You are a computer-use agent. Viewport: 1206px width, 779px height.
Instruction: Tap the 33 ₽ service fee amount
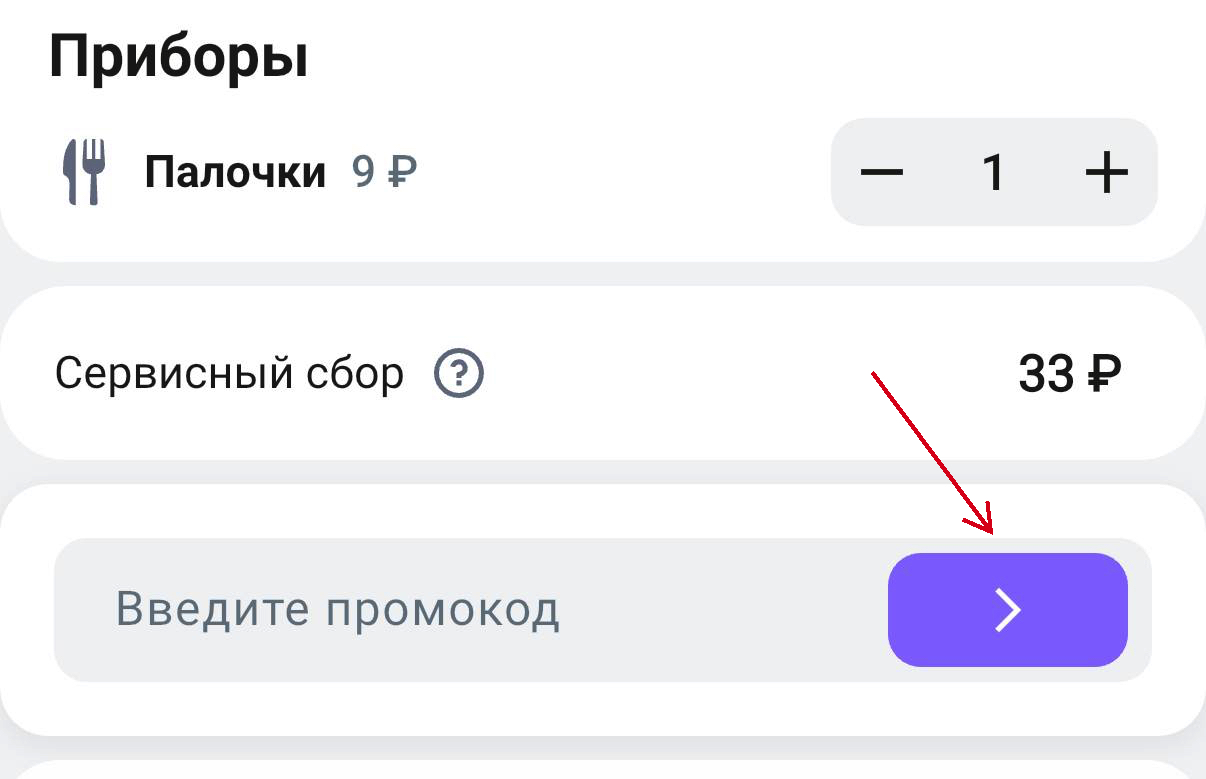click(1069, 375)
